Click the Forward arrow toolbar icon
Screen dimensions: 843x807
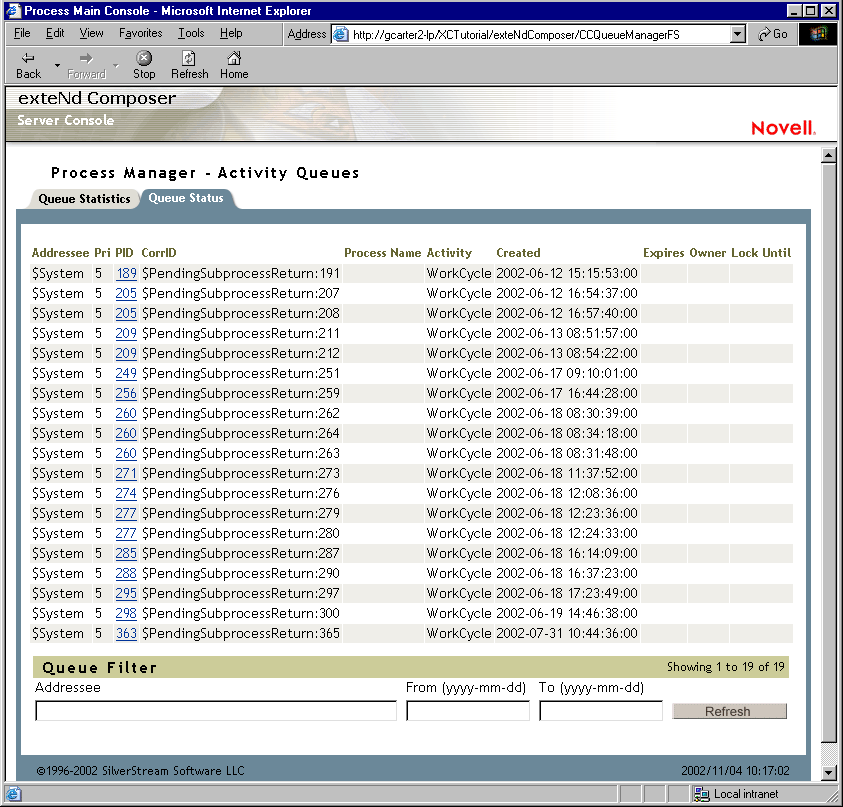[86, 58]
